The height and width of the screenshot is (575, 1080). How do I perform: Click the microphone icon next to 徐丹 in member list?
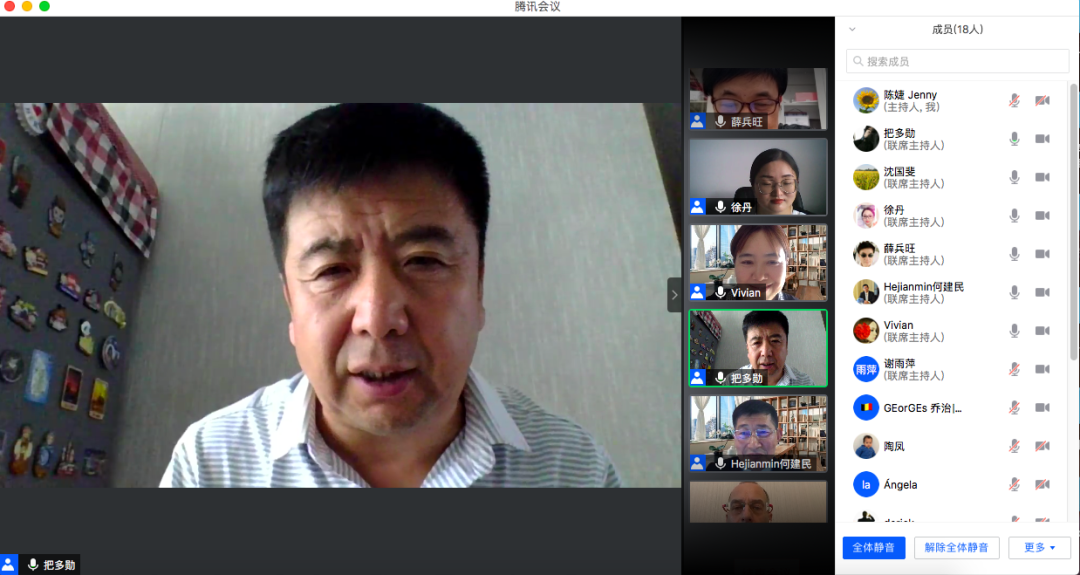[1014, 216]
